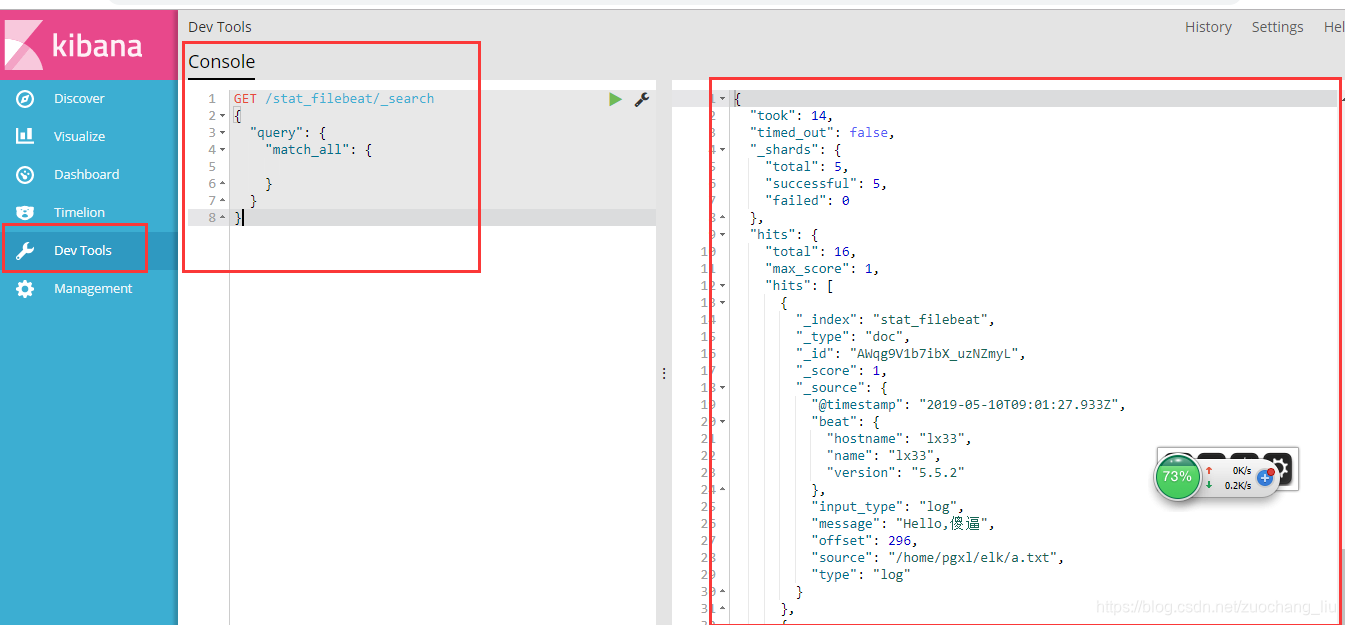Open the History panel
This screenshot has height=625, width=1345.
(1208, 27)
